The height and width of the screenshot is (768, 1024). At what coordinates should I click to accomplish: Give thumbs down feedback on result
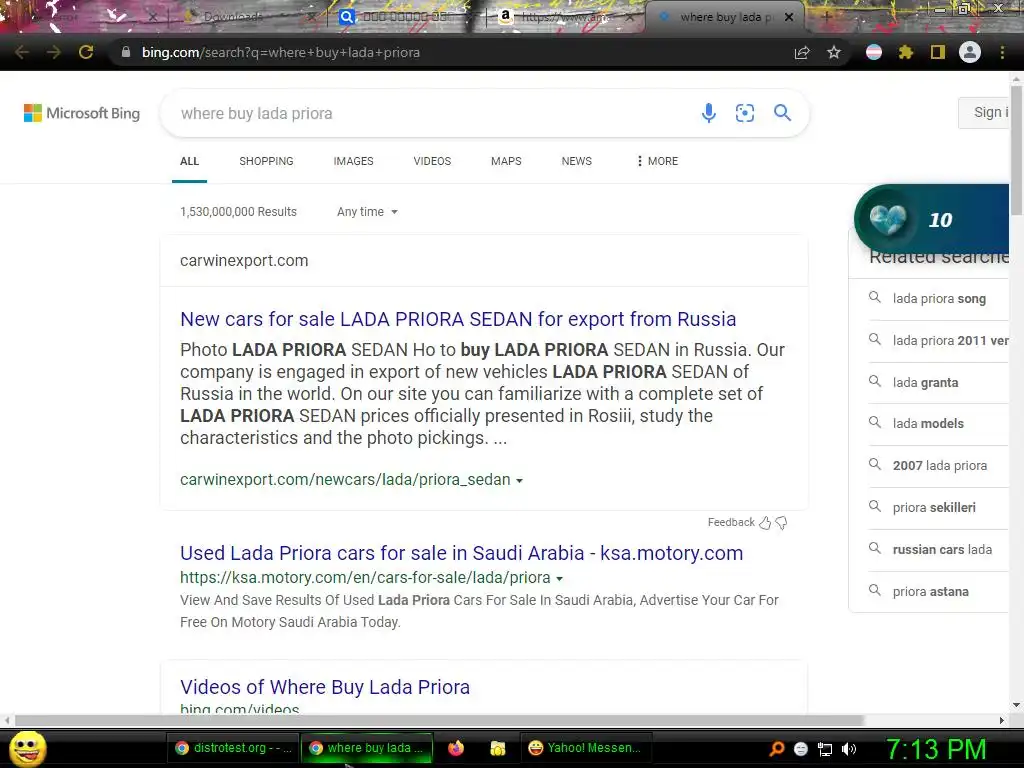point(781,522)
